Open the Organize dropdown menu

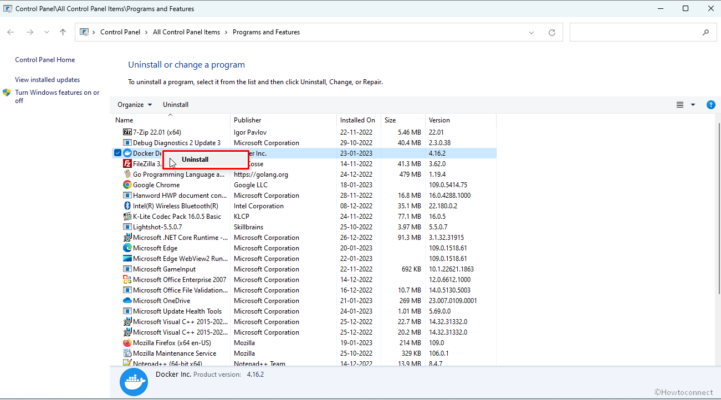(x=134, y=105)
